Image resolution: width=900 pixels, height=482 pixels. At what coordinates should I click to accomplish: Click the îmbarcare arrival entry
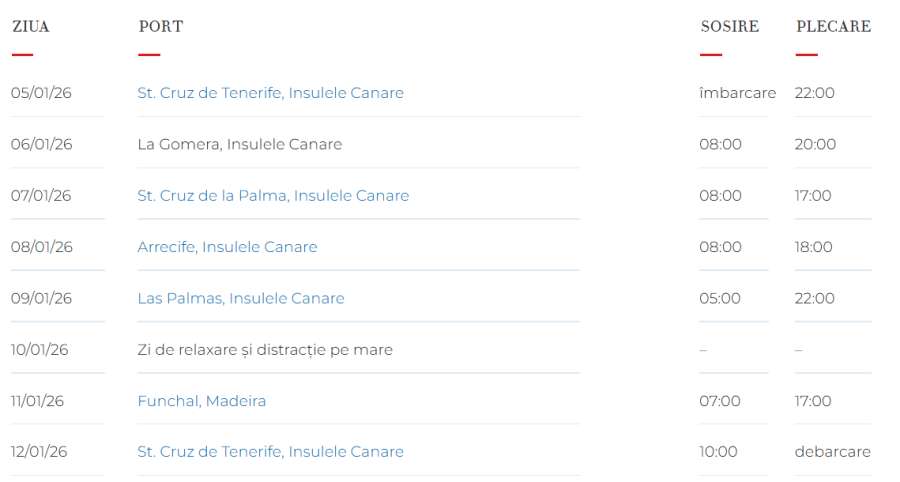coord(738,93)
